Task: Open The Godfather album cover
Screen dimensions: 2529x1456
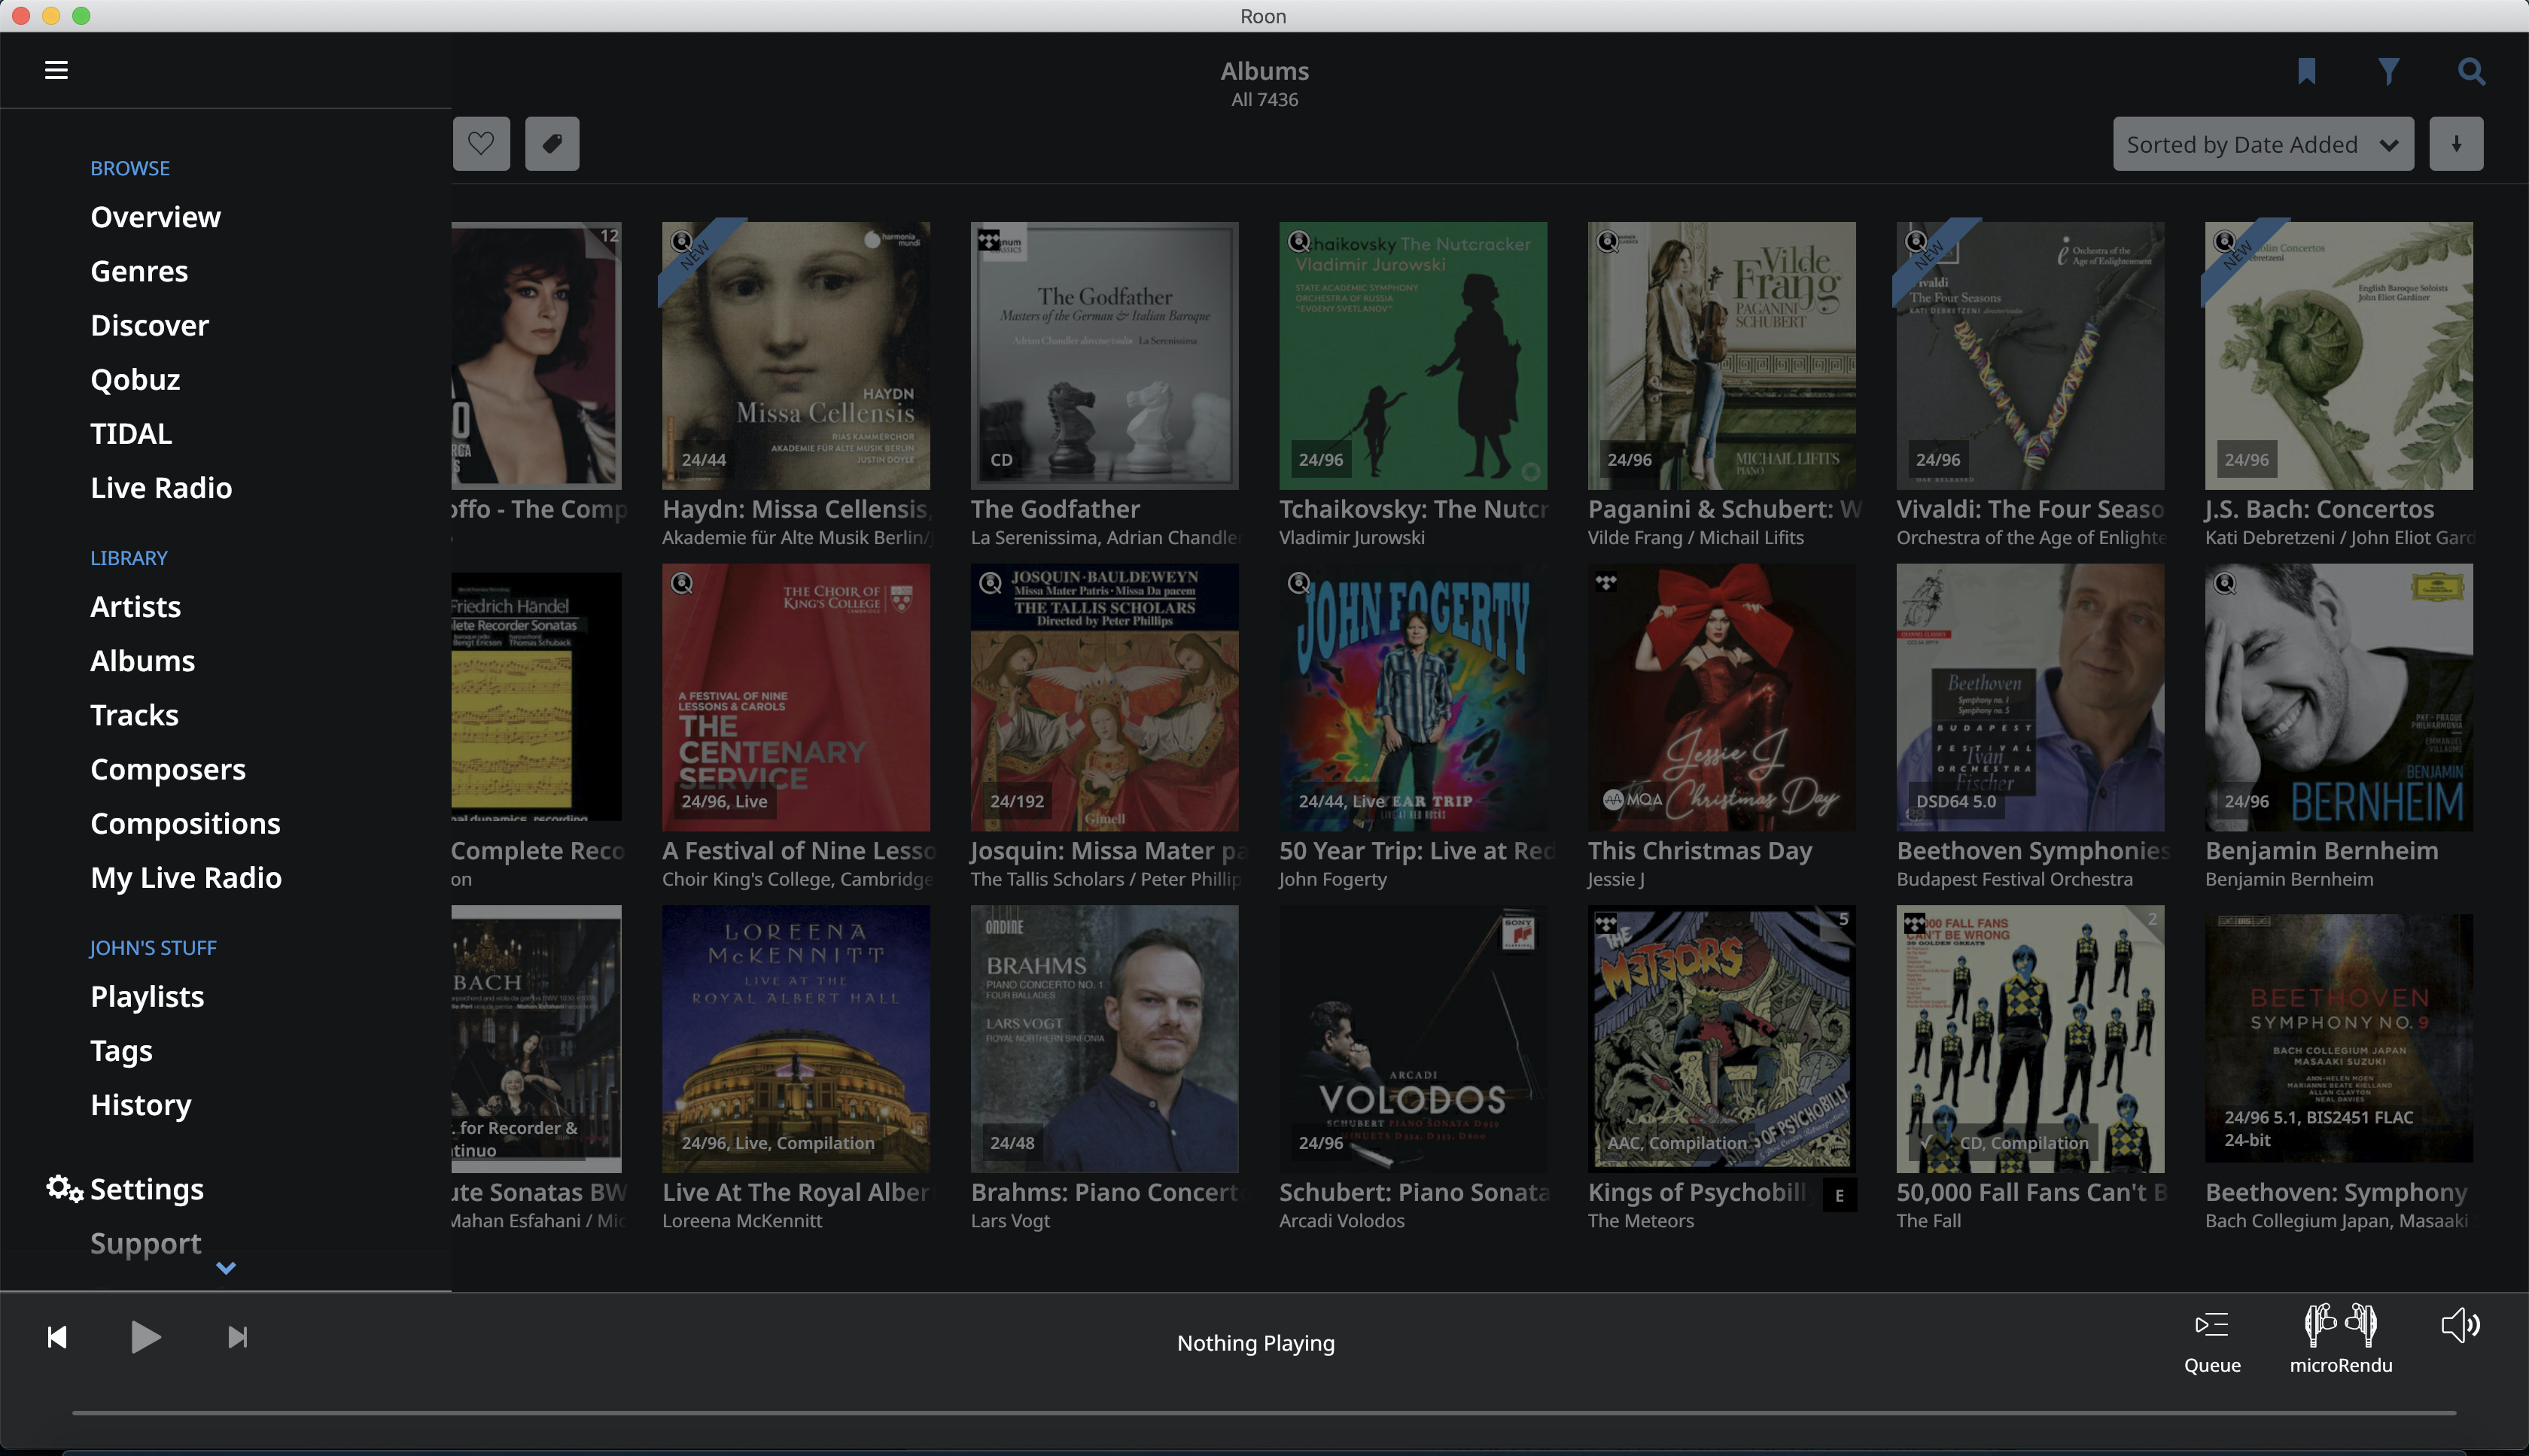Action: (1104, 355)
